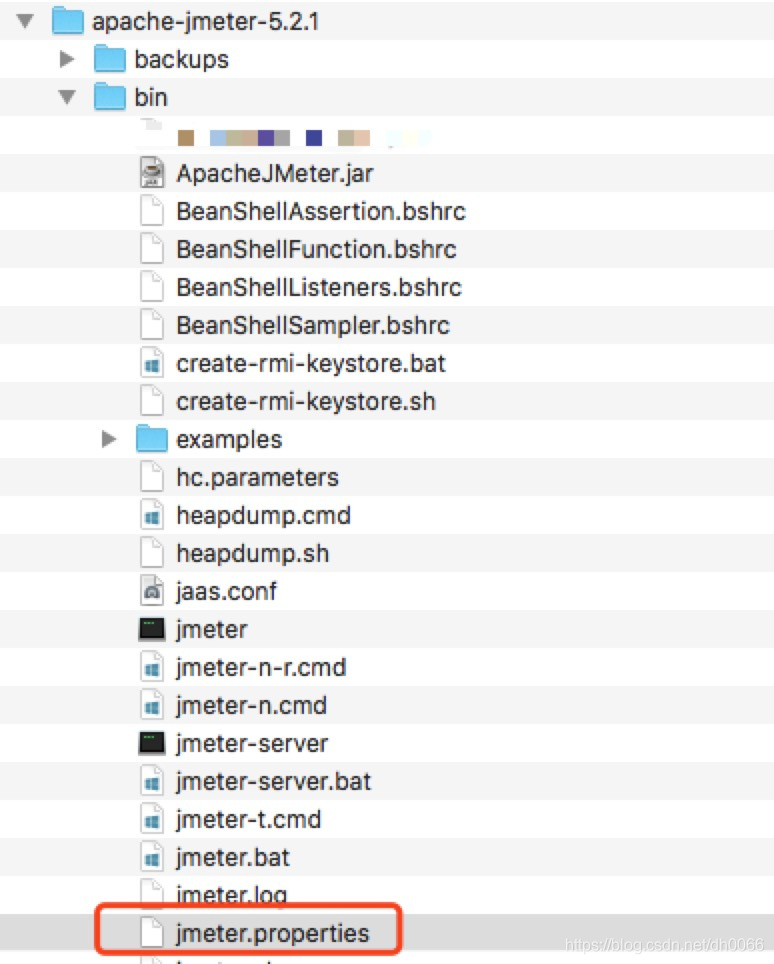Select the jmeter.properties file name

click(272, 934)
